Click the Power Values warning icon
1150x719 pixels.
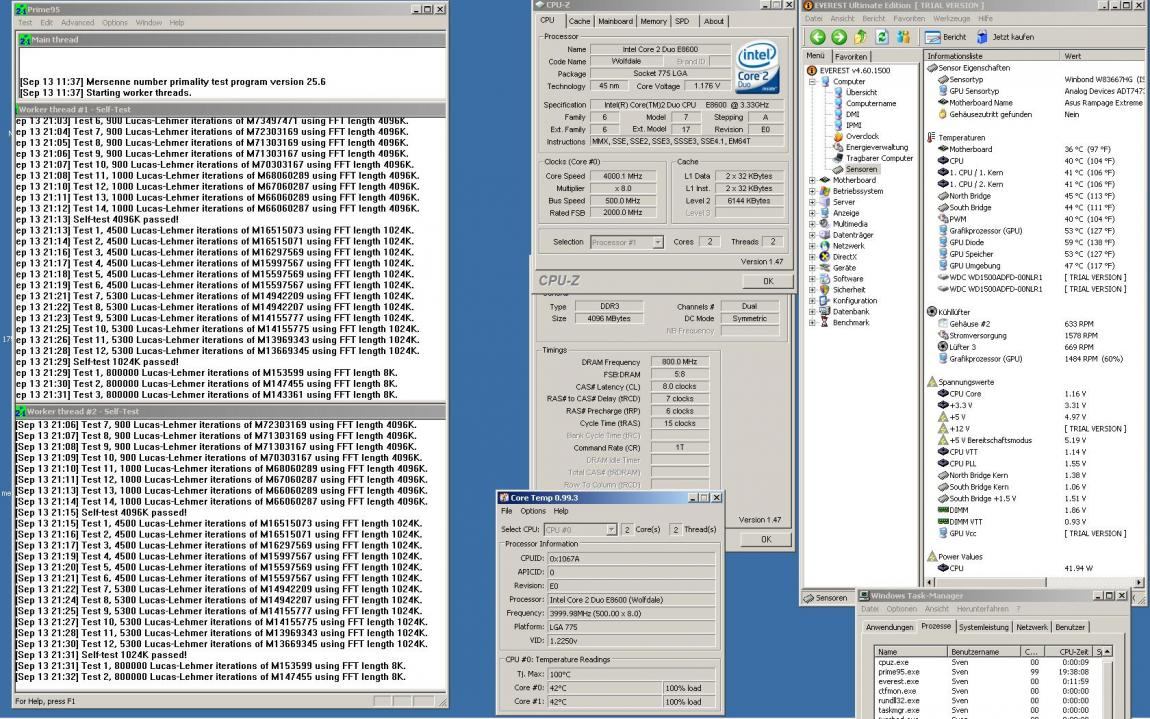click(932, 556)
